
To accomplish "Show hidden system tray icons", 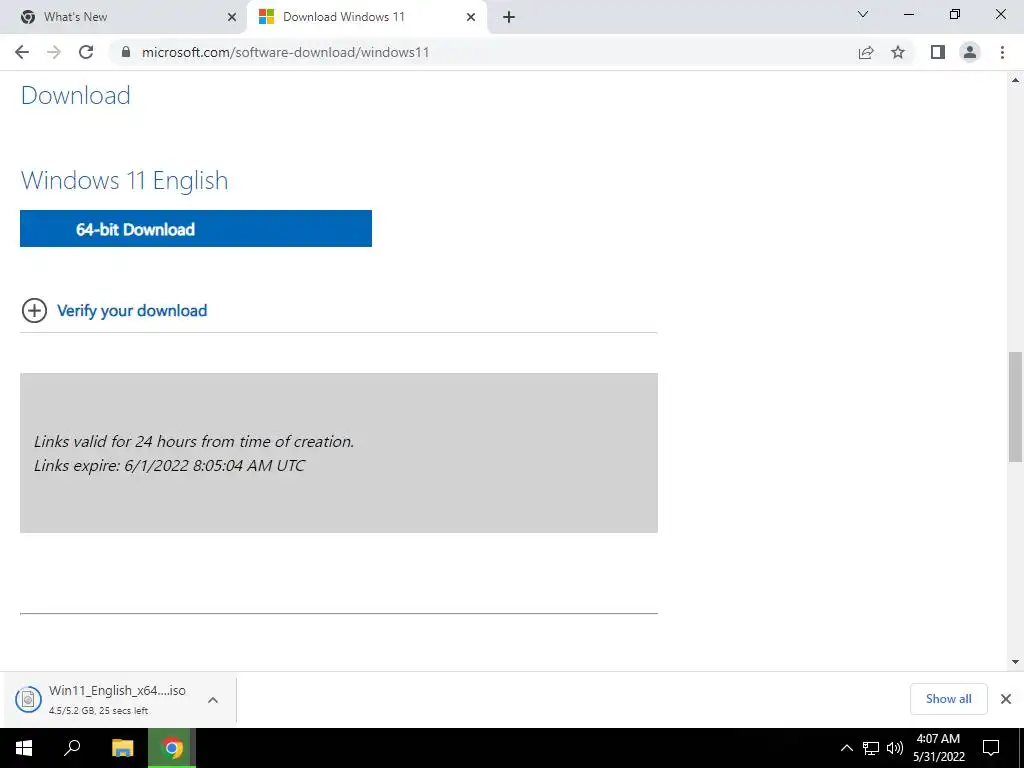I will [846, 748].
